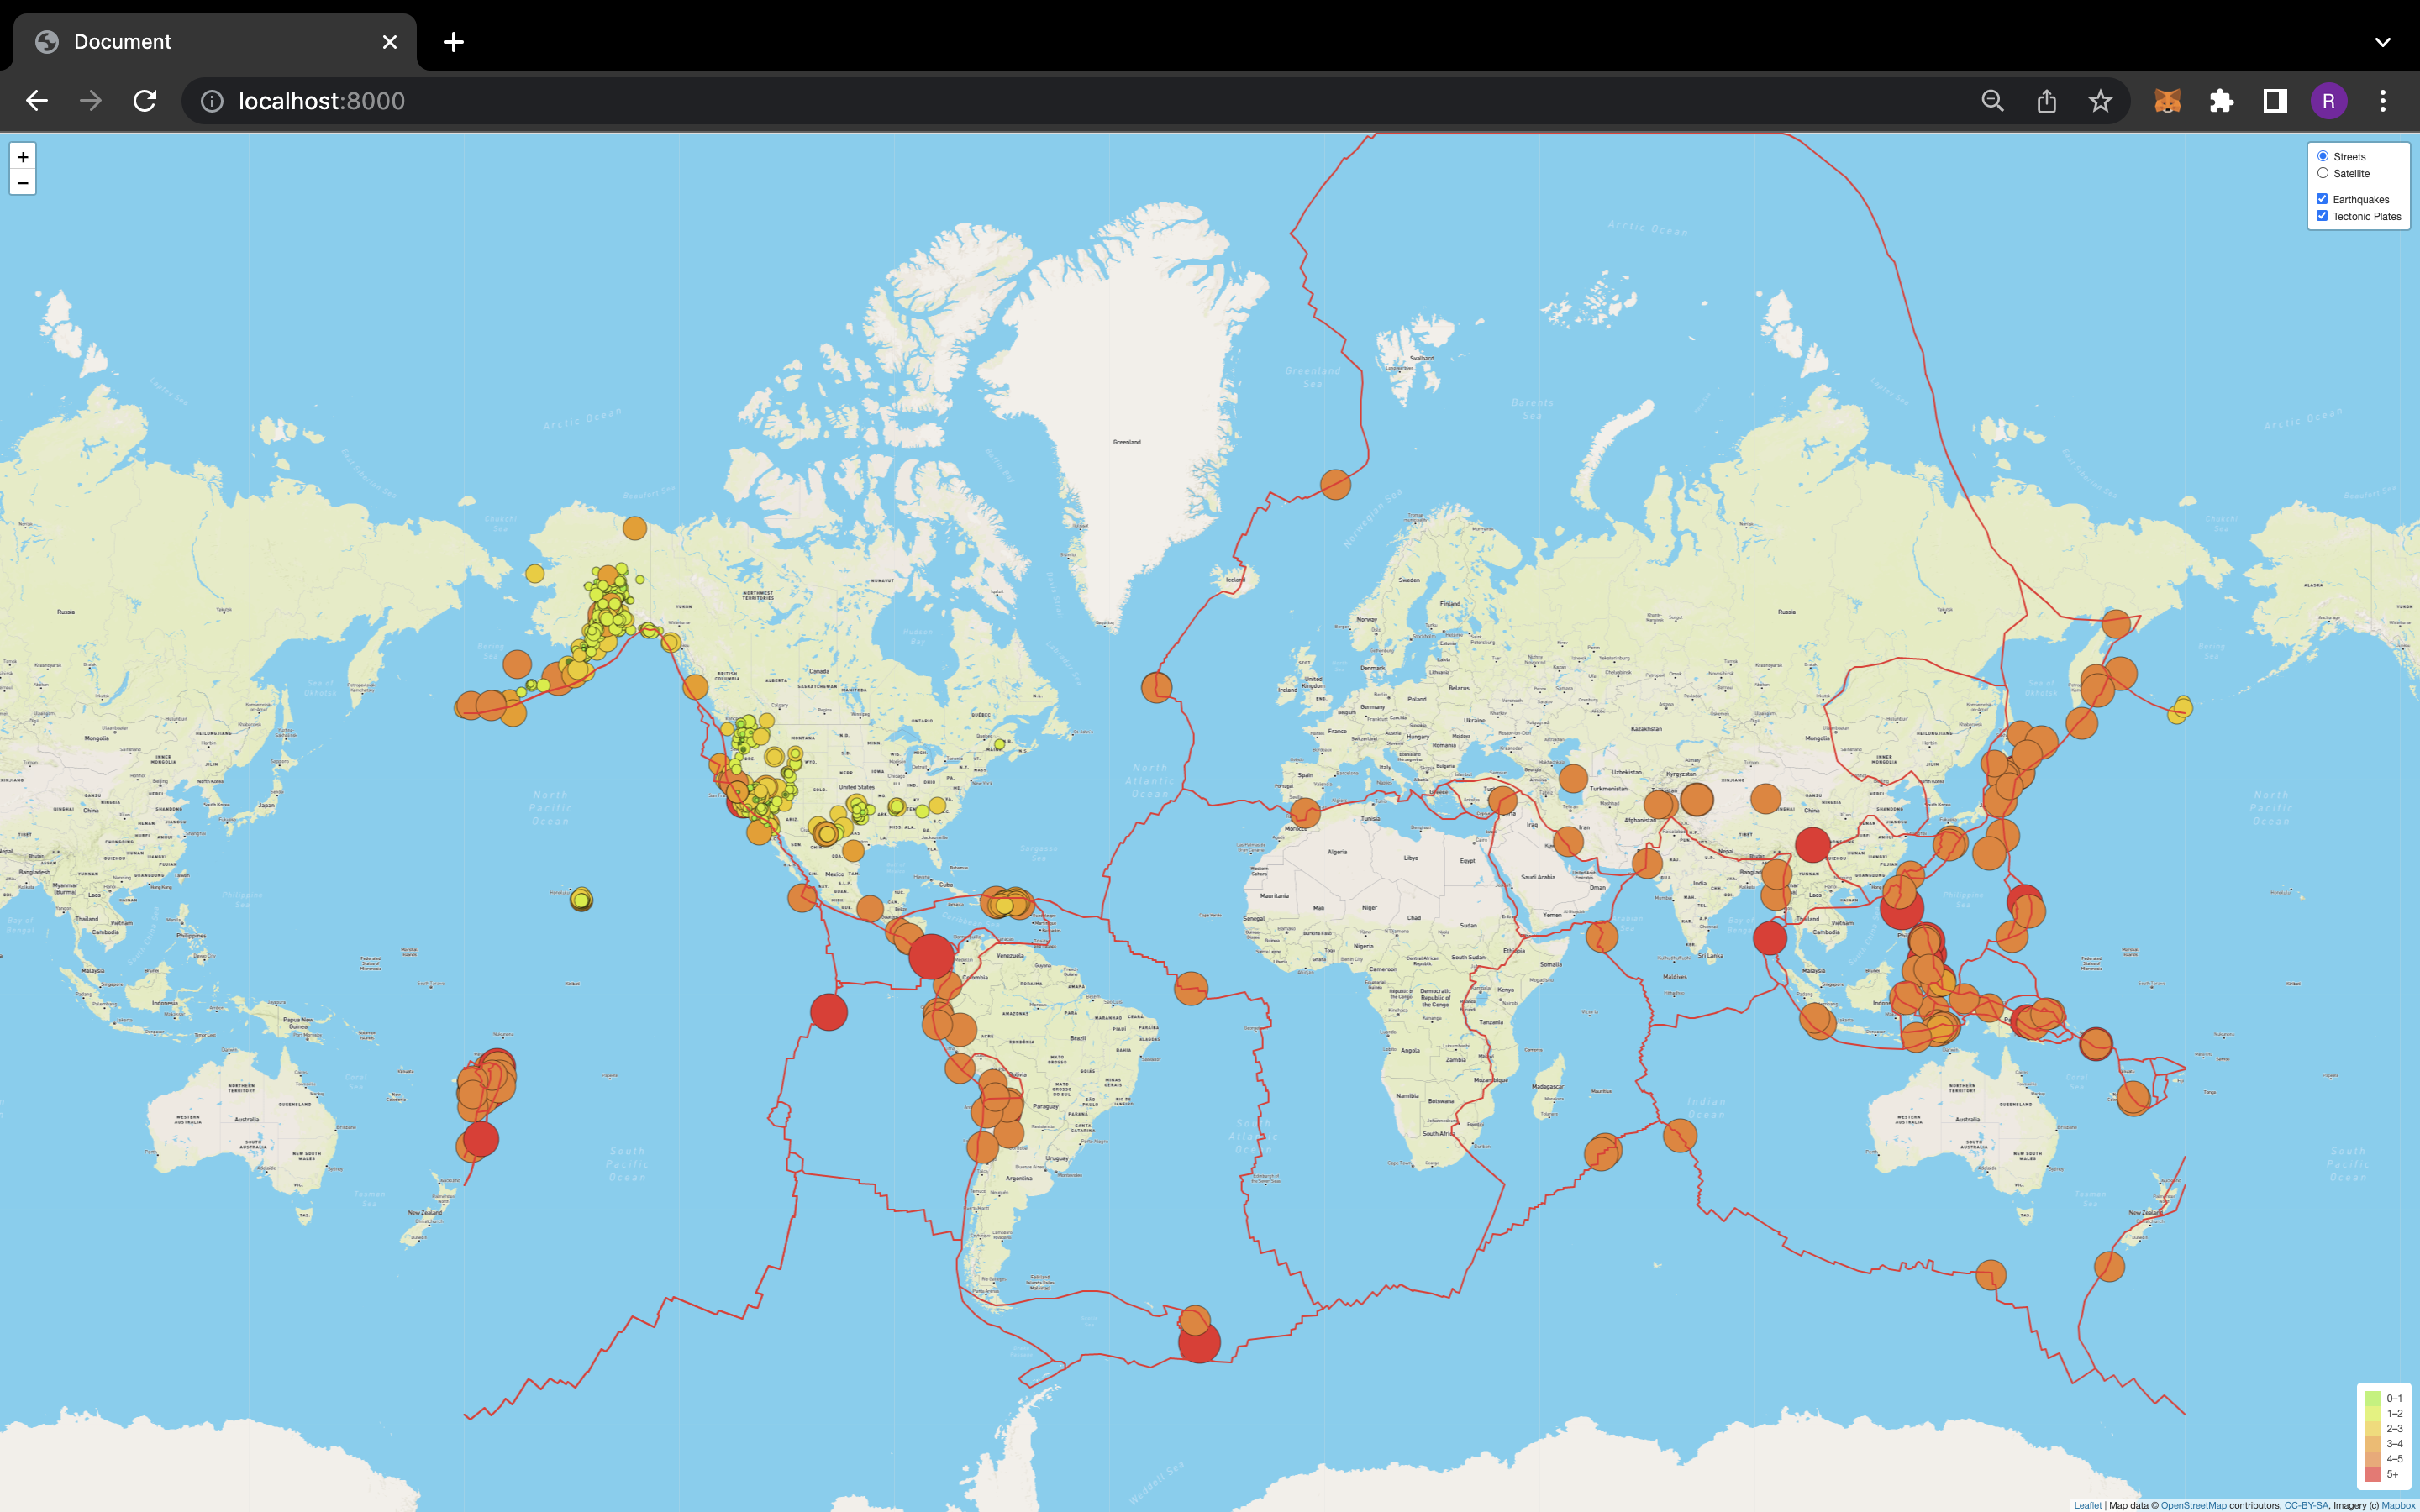Reload the page
This screenshot has height=1512, width=2420.
tap(144, 100)
